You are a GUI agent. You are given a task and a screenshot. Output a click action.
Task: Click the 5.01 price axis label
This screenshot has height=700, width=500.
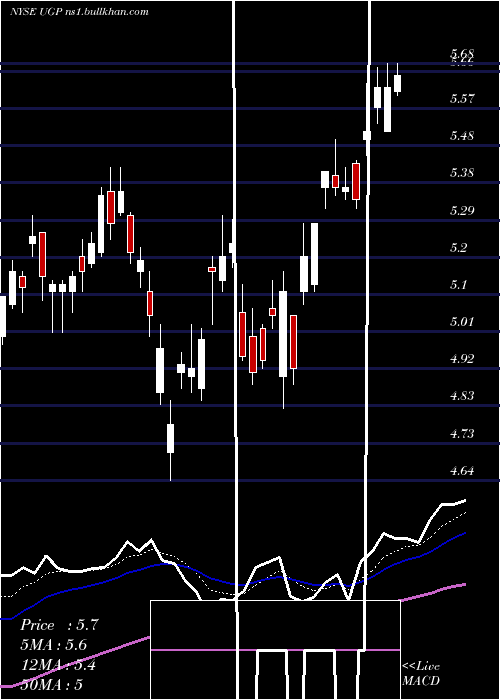(462, 321)
